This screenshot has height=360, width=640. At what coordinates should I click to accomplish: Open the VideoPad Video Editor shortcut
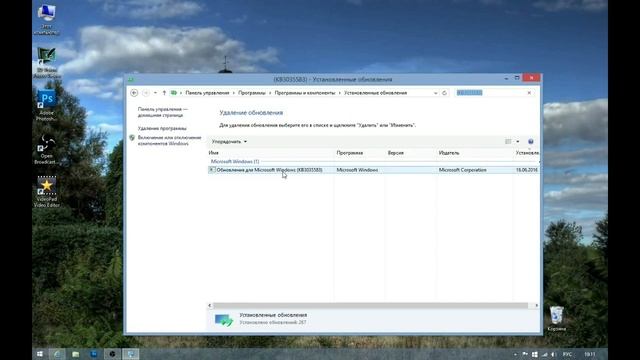click(x=47, y=192)
